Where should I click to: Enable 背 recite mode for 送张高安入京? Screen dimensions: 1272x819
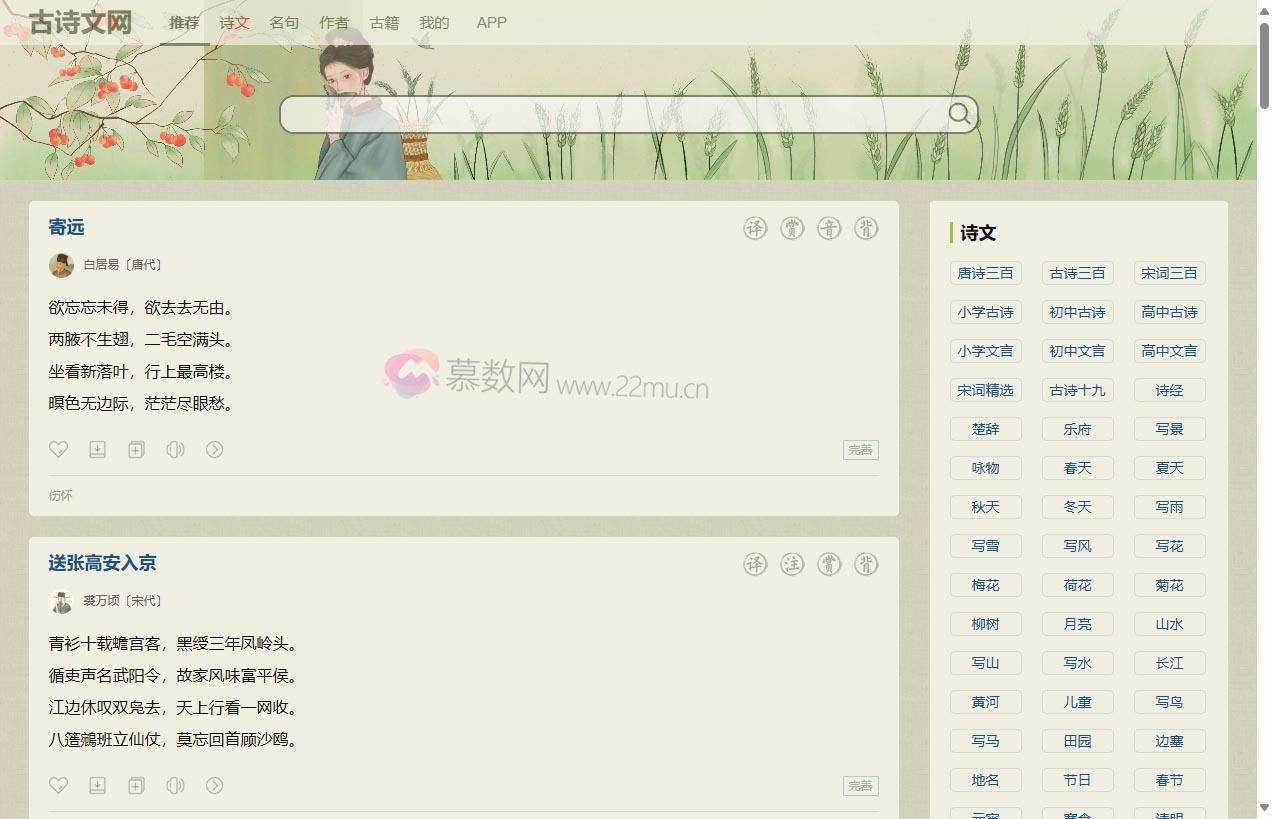(x=866, y=565)
